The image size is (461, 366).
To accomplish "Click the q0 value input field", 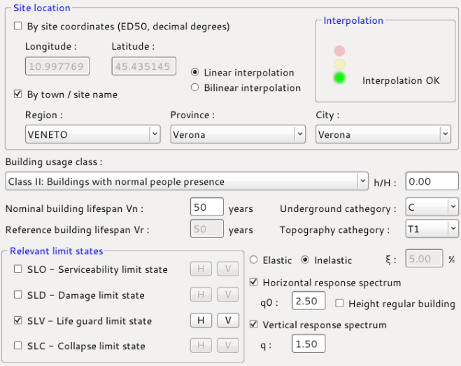I will [x=309, y=301].
